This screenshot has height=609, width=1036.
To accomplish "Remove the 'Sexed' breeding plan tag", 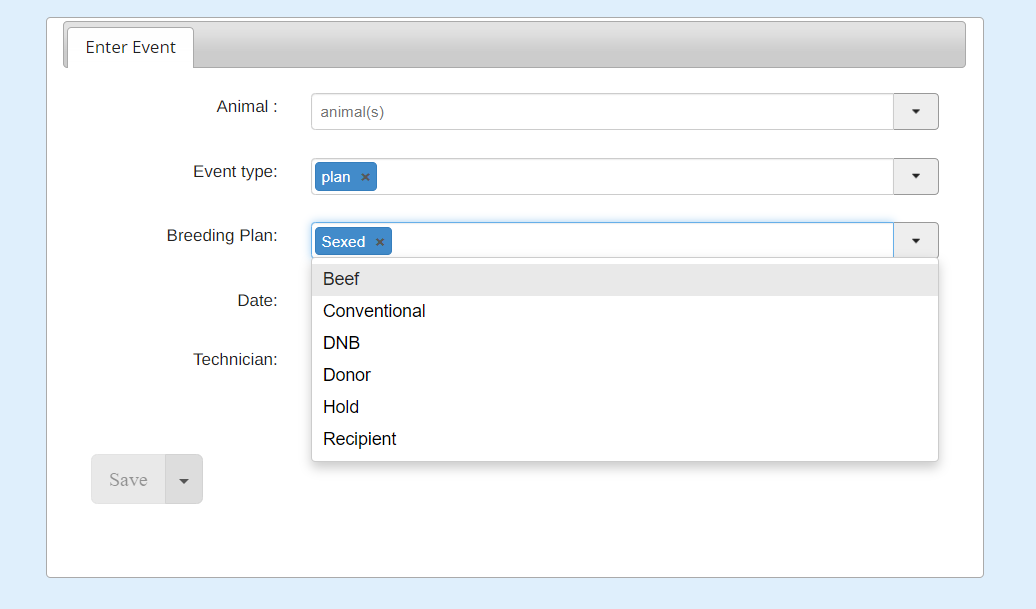I will [380, 242].
